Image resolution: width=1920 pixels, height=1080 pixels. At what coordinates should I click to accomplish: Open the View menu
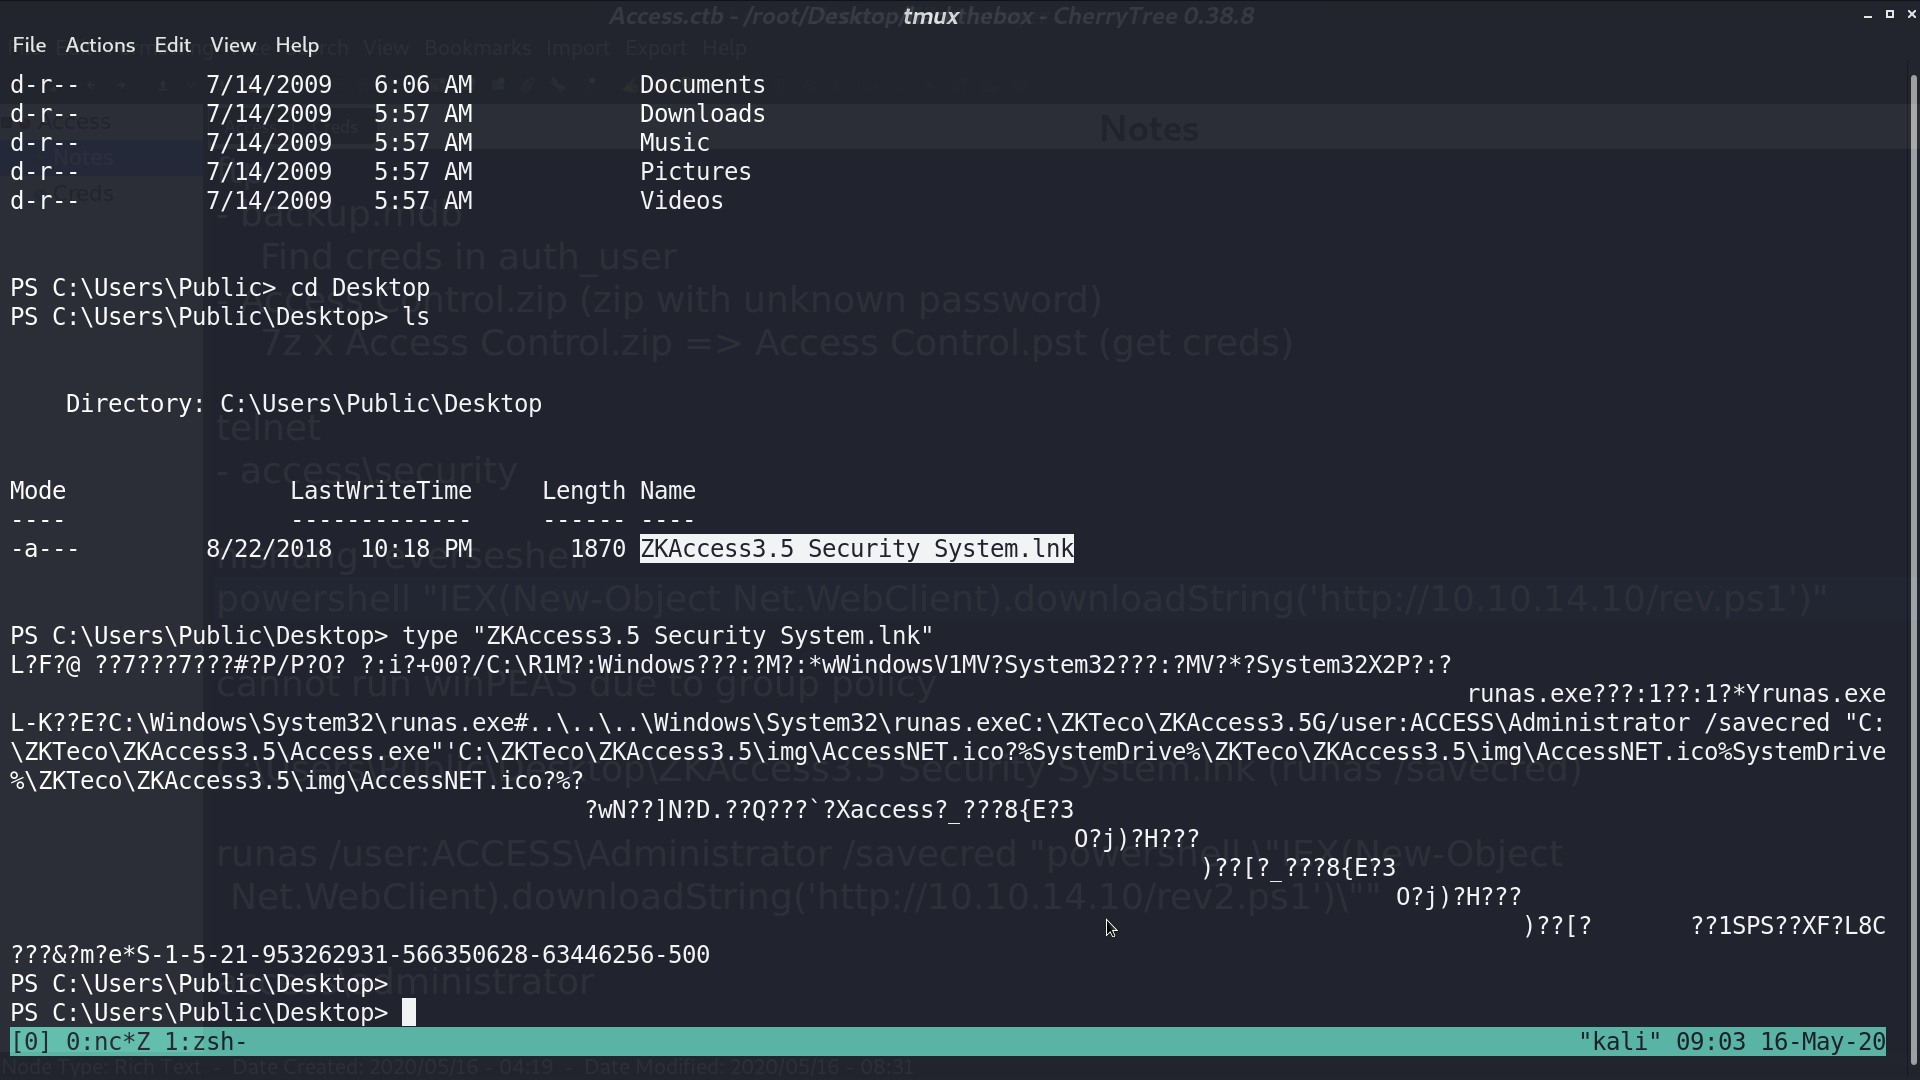[x=233, y=45]
